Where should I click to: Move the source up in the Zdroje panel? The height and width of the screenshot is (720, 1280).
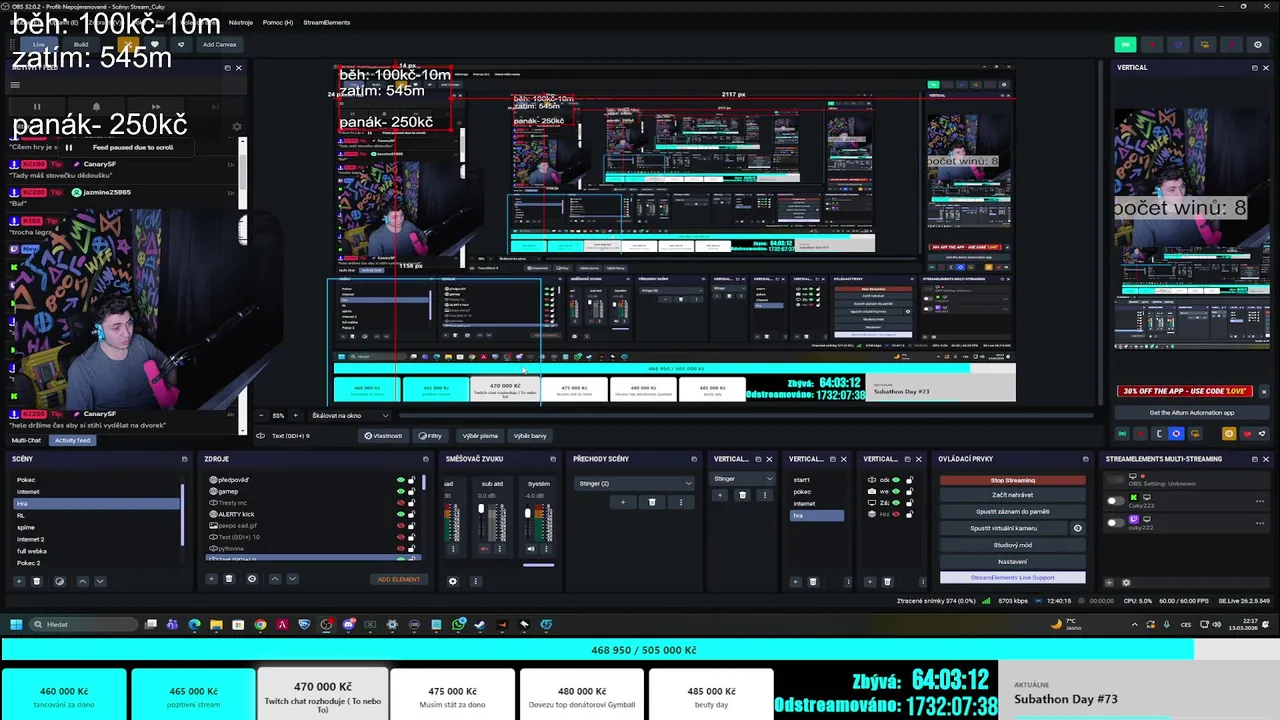(x=275, y=579)
